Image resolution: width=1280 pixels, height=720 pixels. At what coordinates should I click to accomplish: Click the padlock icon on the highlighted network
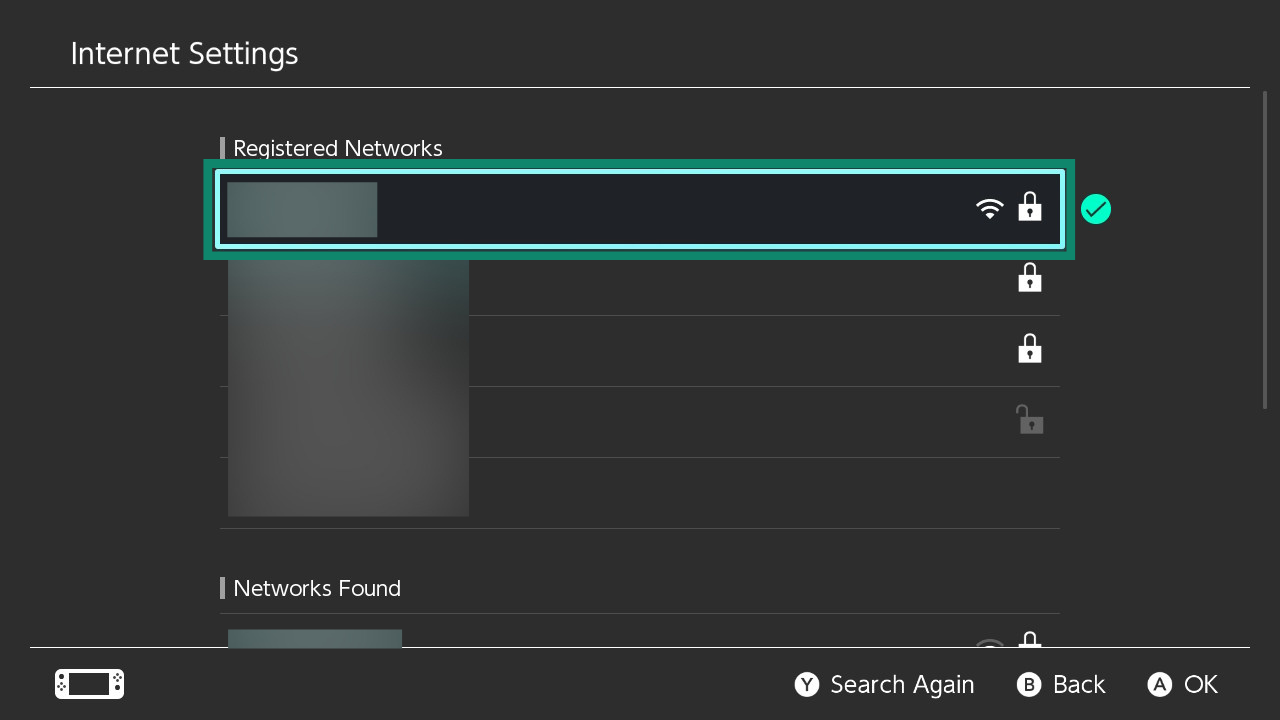coord(1030,207)
